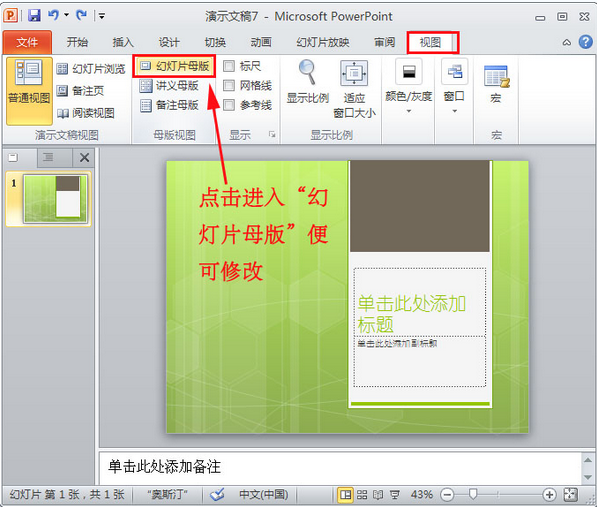Screen dimensions: 597x507
Task: Click 奥斯汀 theme name in status bar
Action: pos(167,495)
